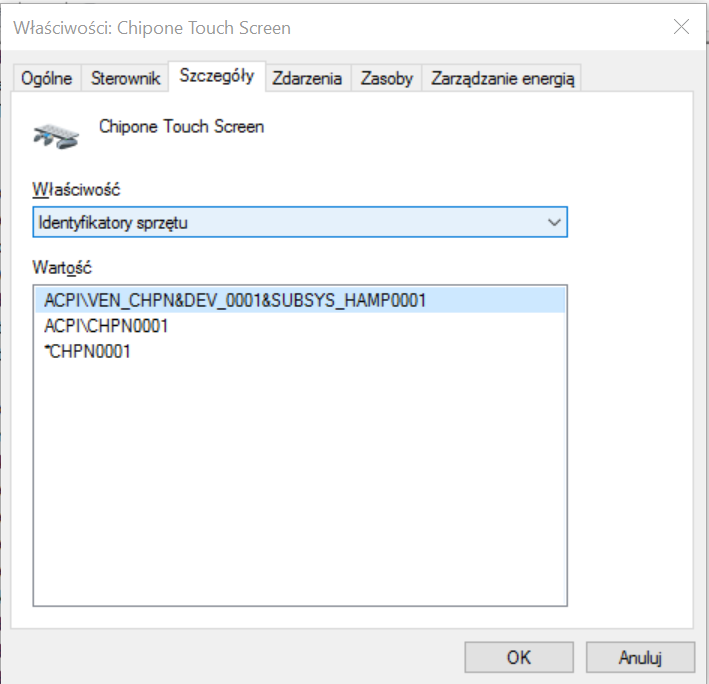Click the Anuluj button to cancel
Image resolution: width=709 pixels, height=684 pixels.
[640, 657]
